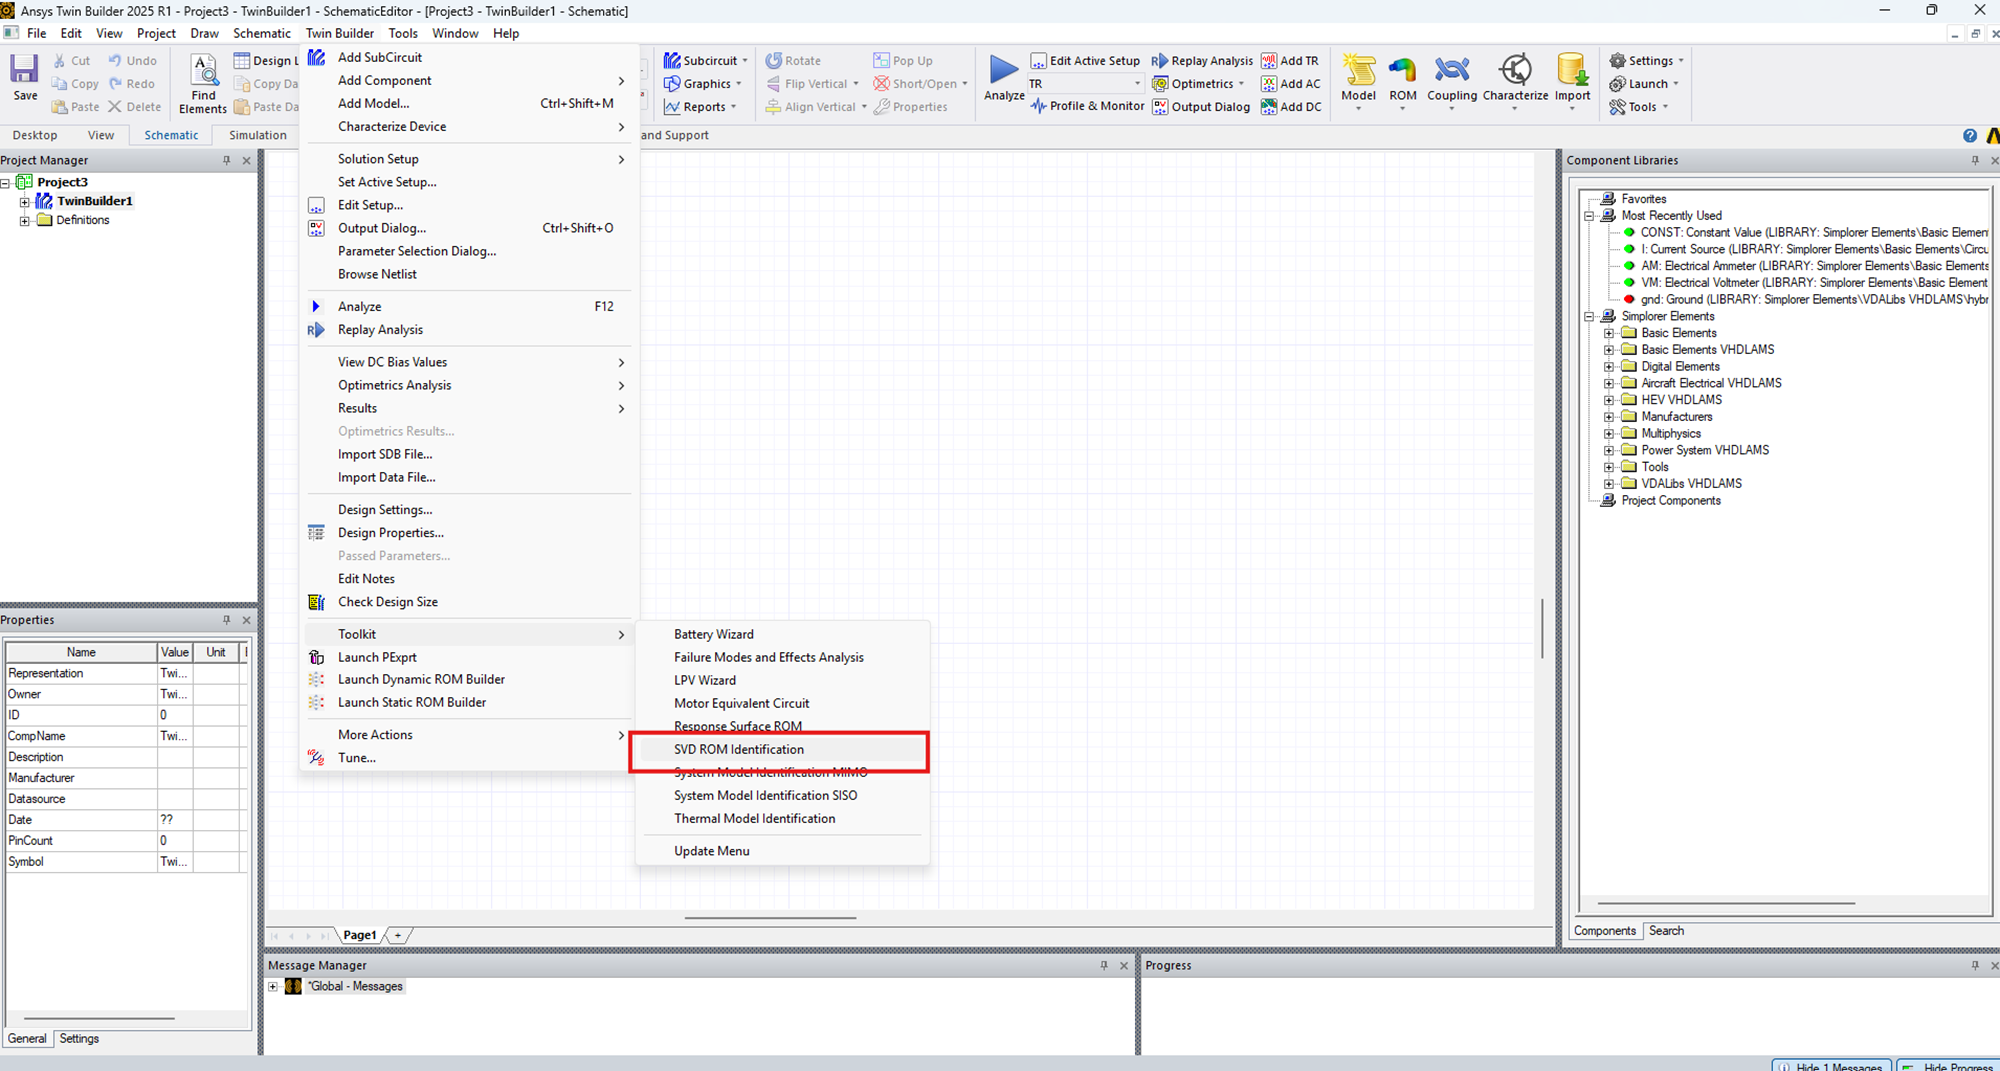Click the Component Libraries horizontal scrollbar
Viewport: 2000px width, 1071px height.
[1726, 903]
